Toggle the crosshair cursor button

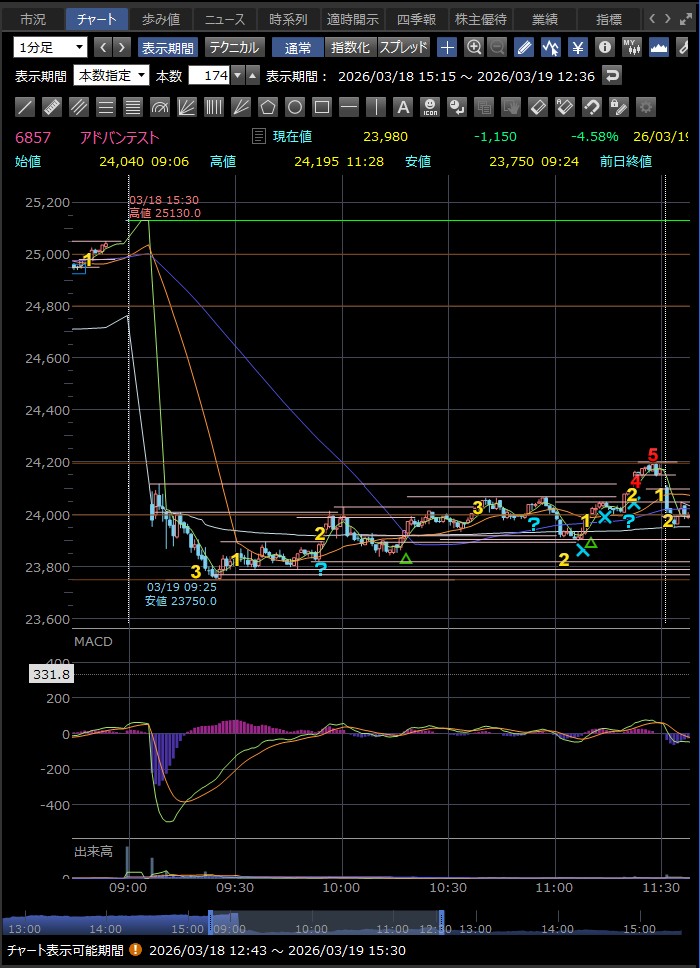pyautogui.click(x=447, y=47)
